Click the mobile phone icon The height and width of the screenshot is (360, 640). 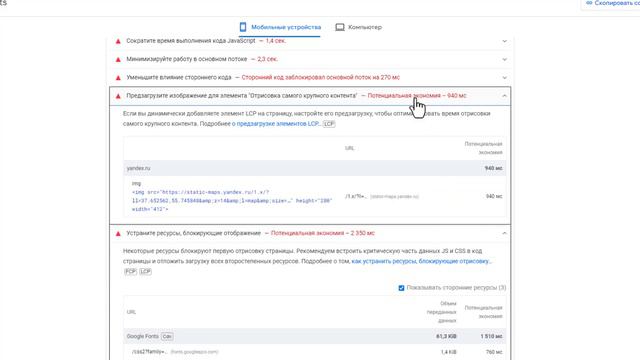(243, 27)
